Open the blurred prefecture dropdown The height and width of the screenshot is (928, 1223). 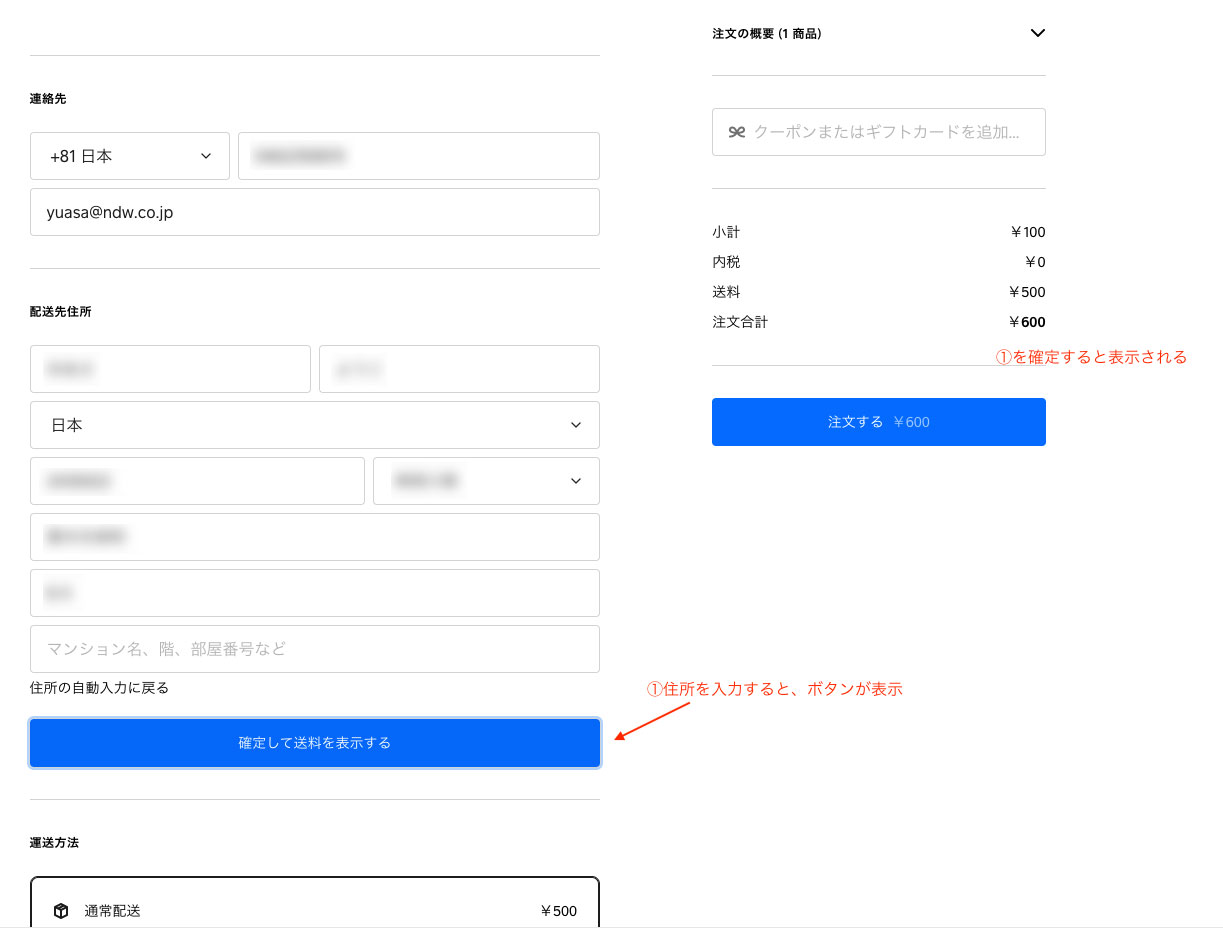click(x=486, y=481)
